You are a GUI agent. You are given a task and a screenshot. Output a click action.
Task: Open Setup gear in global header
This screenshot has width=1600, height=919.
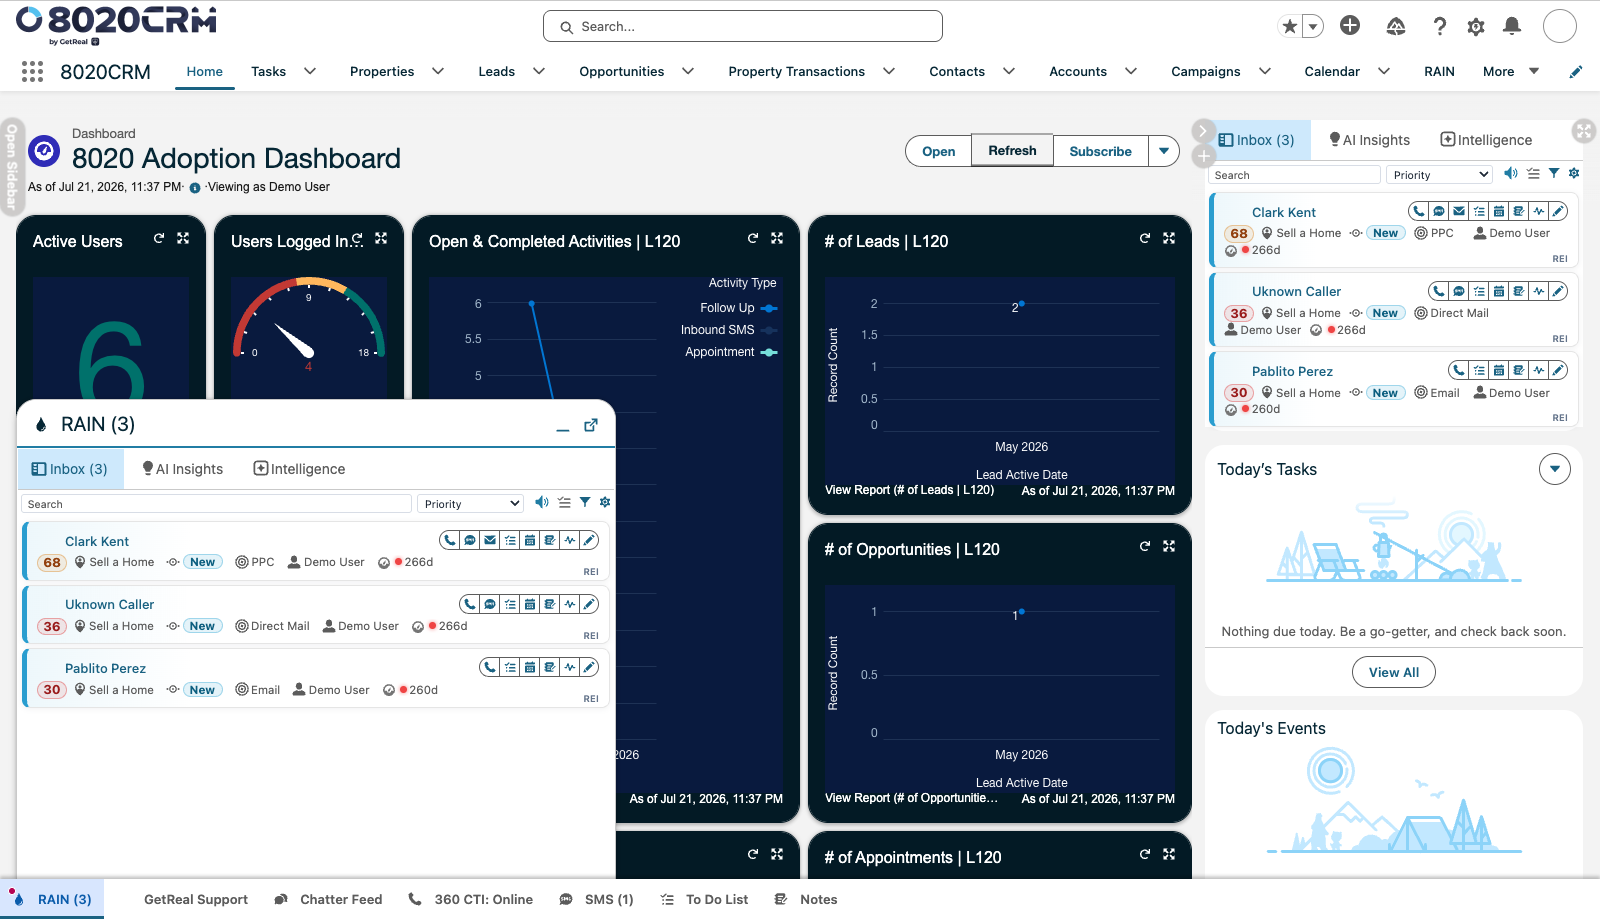1476,26
